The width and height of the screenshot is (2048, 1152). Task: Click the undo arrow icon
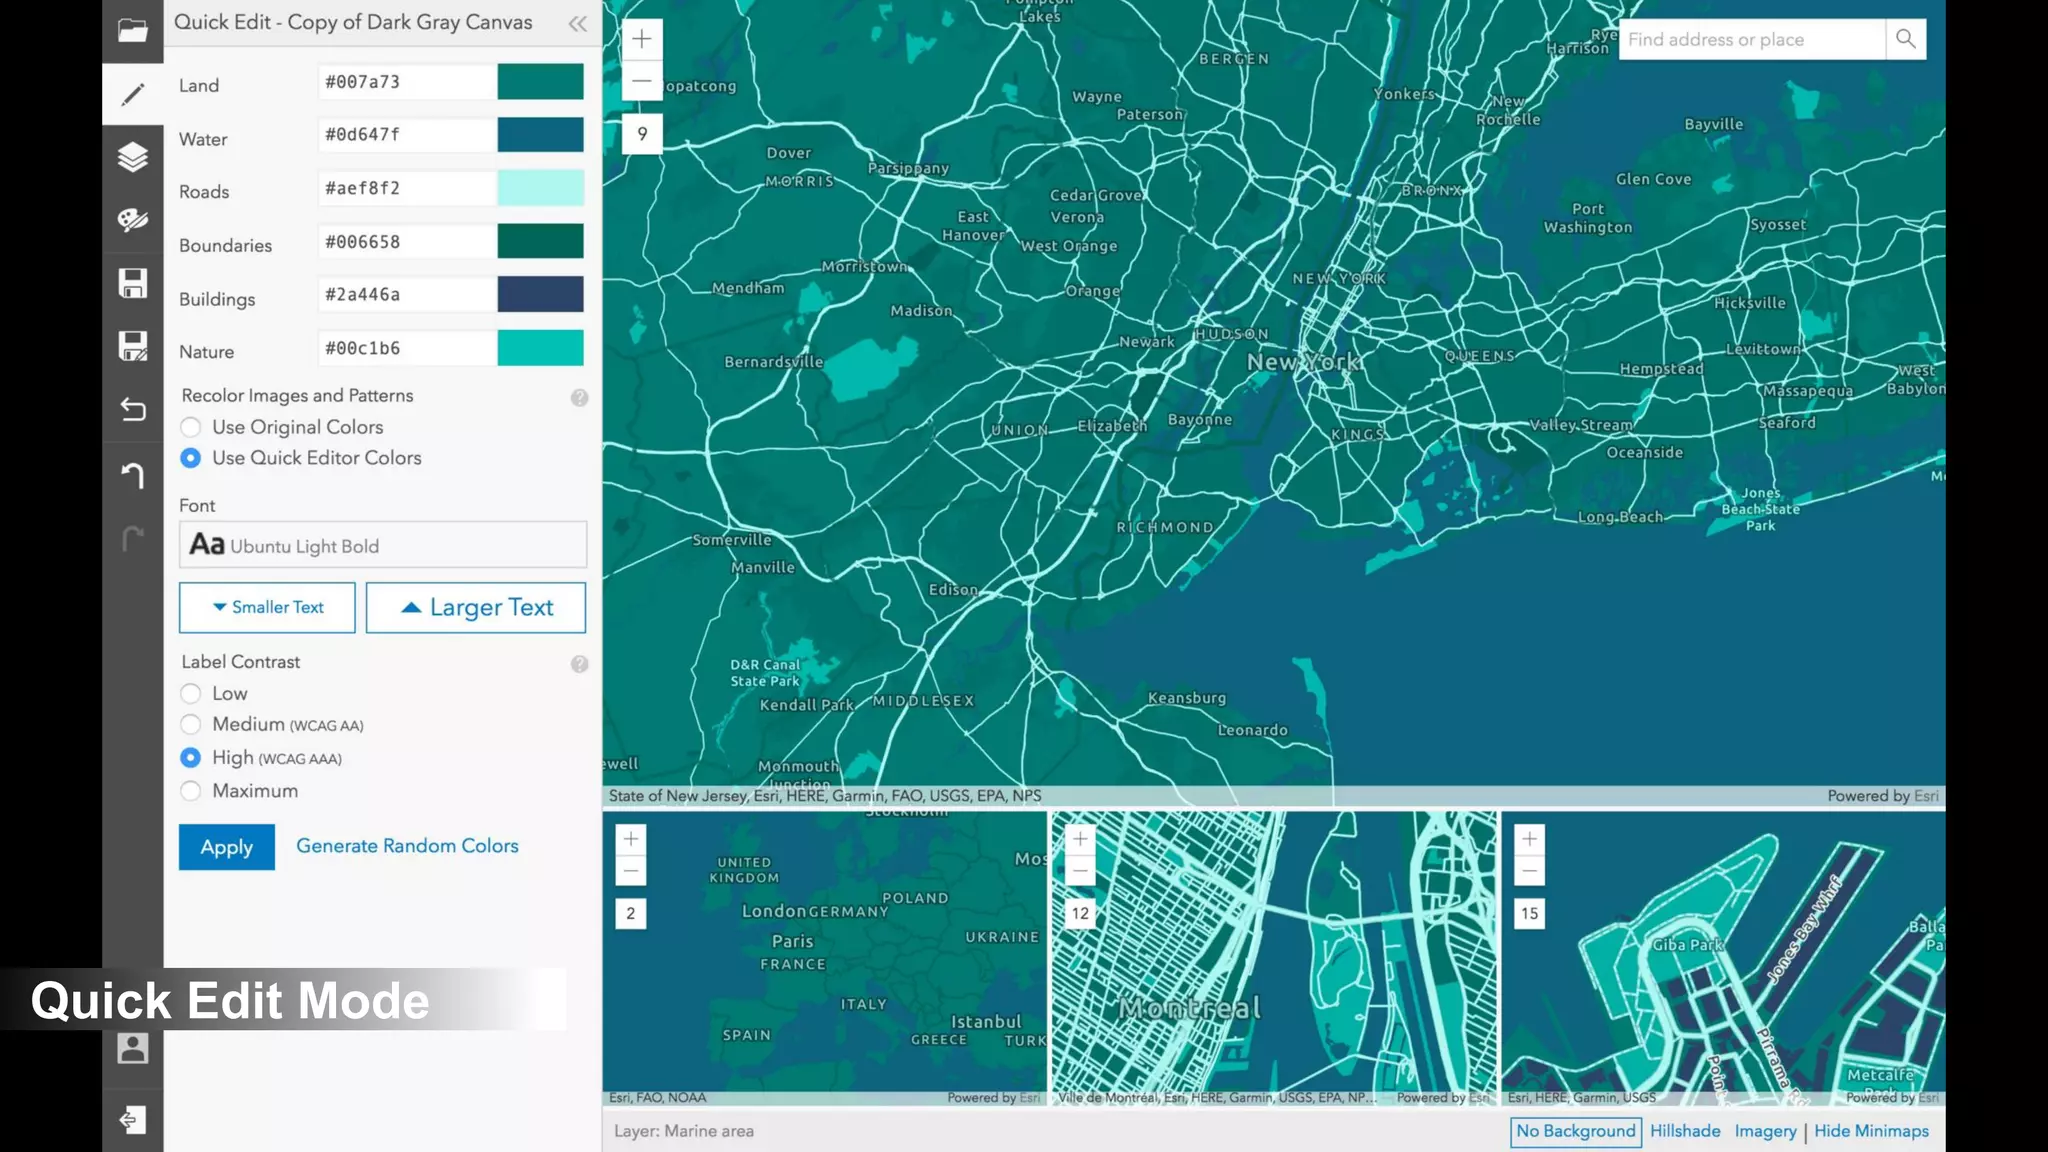click(132, 475)
